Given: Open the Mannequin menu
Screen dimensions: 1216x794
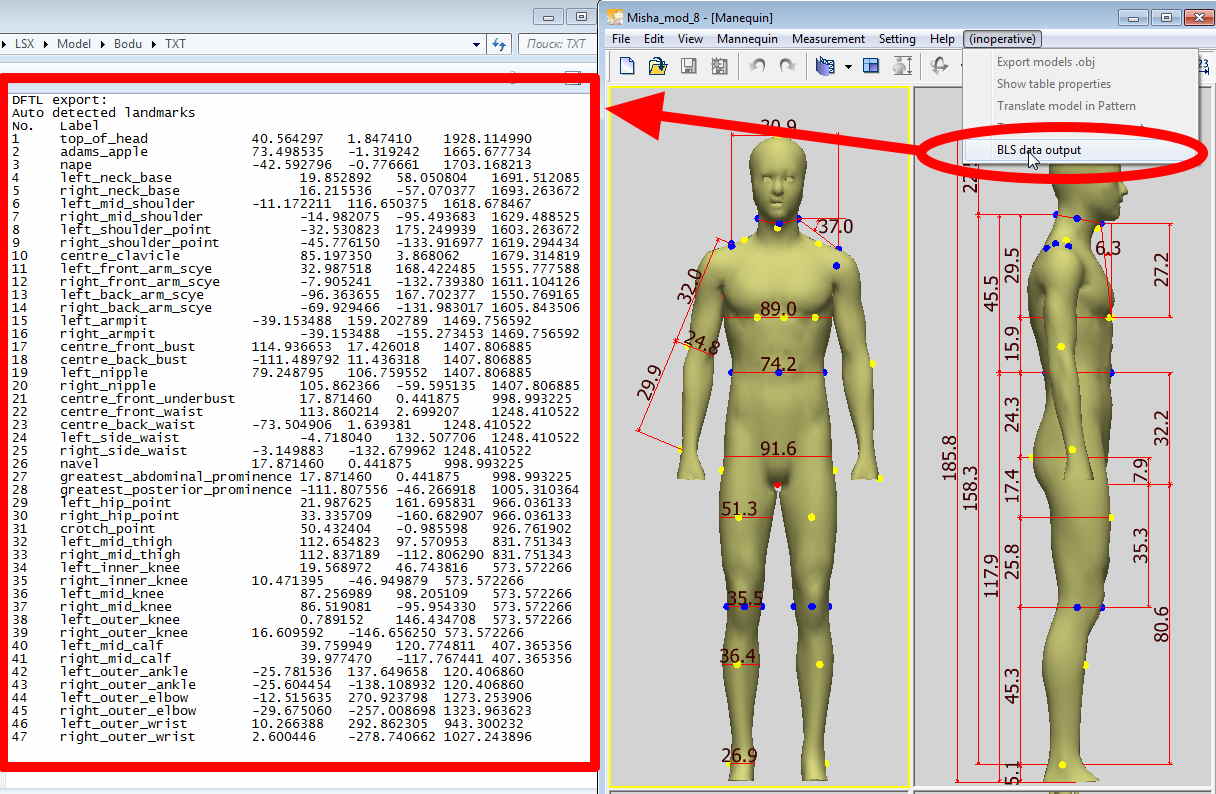Looking at the screenshot, I should (x=747, y=39).
